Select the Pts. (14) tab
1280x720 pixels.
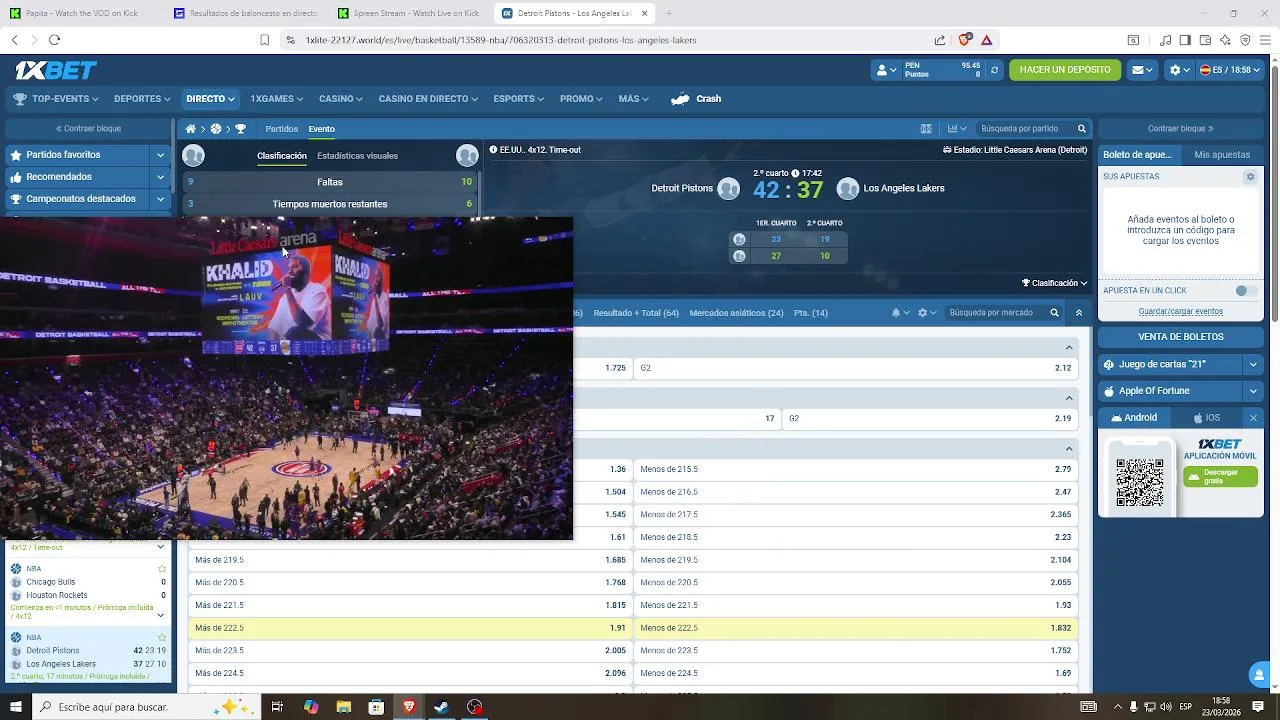(811, 313)
